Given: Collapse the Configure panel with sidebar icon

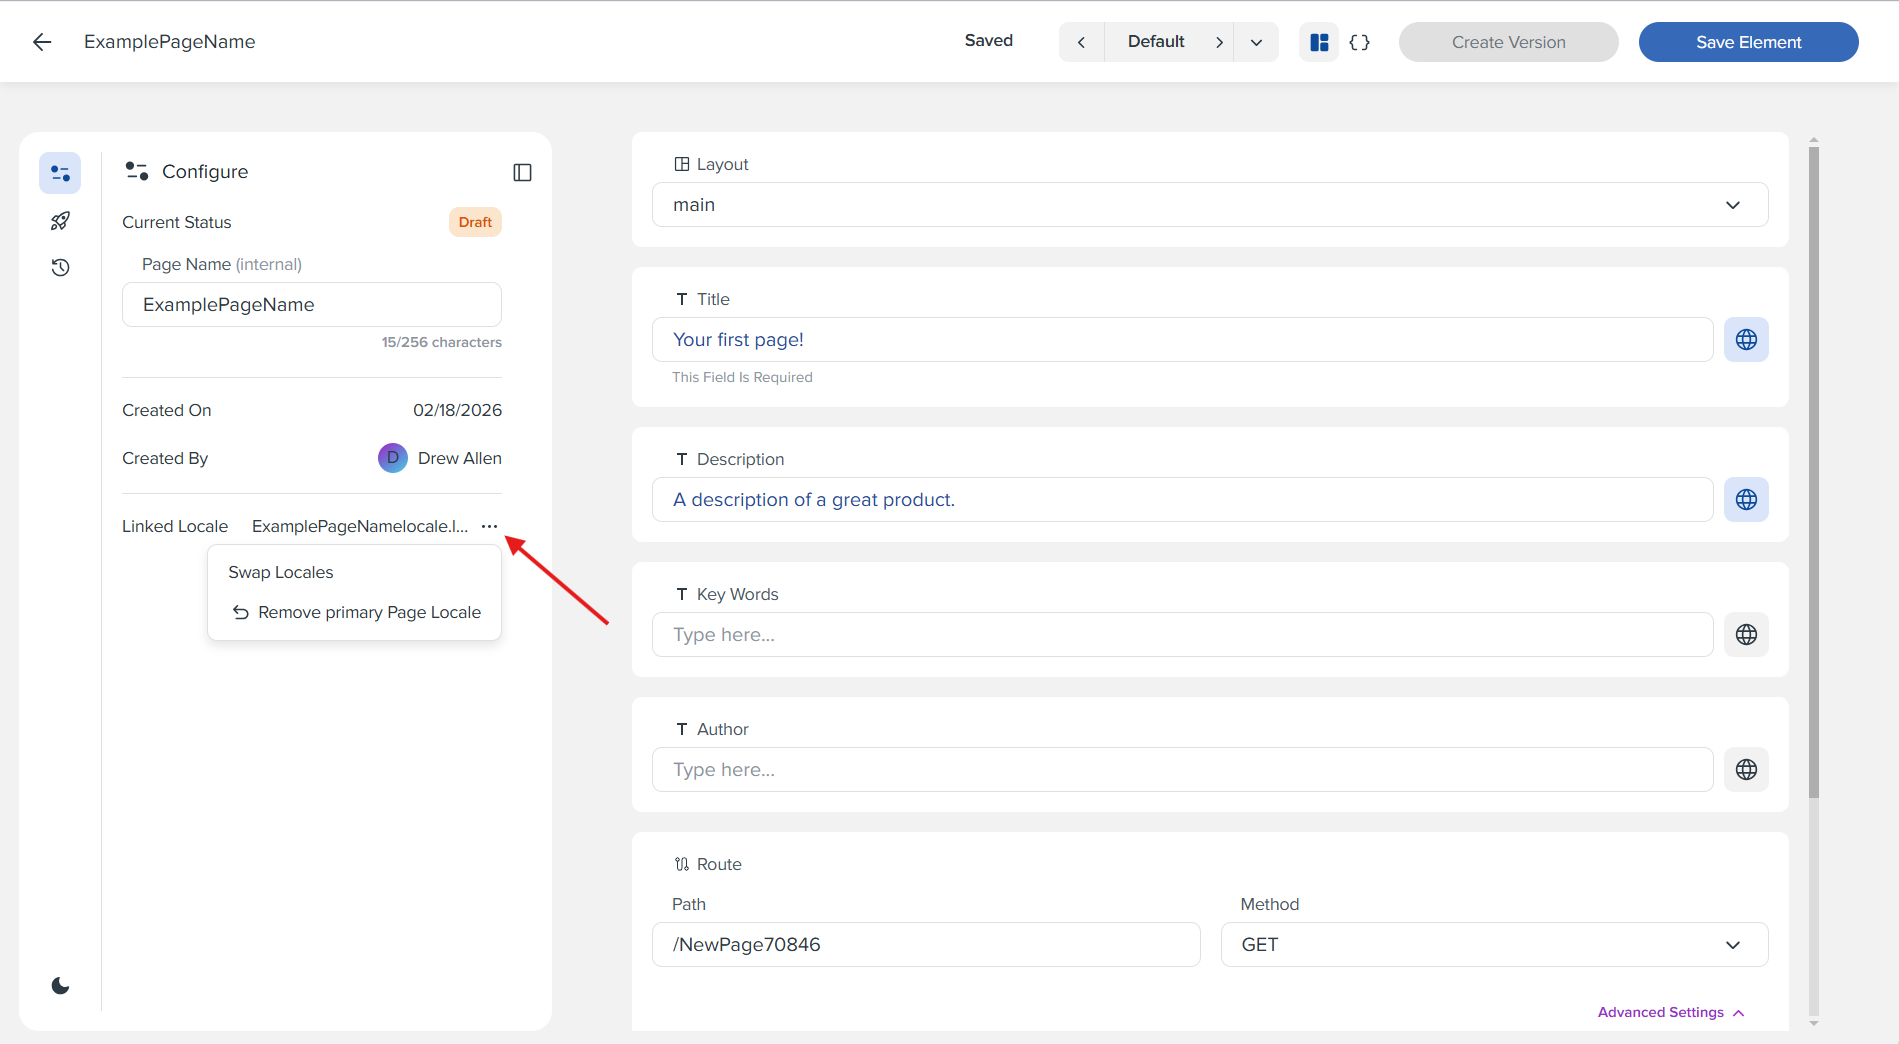Looking at the screenshot, I should point(522,171).
